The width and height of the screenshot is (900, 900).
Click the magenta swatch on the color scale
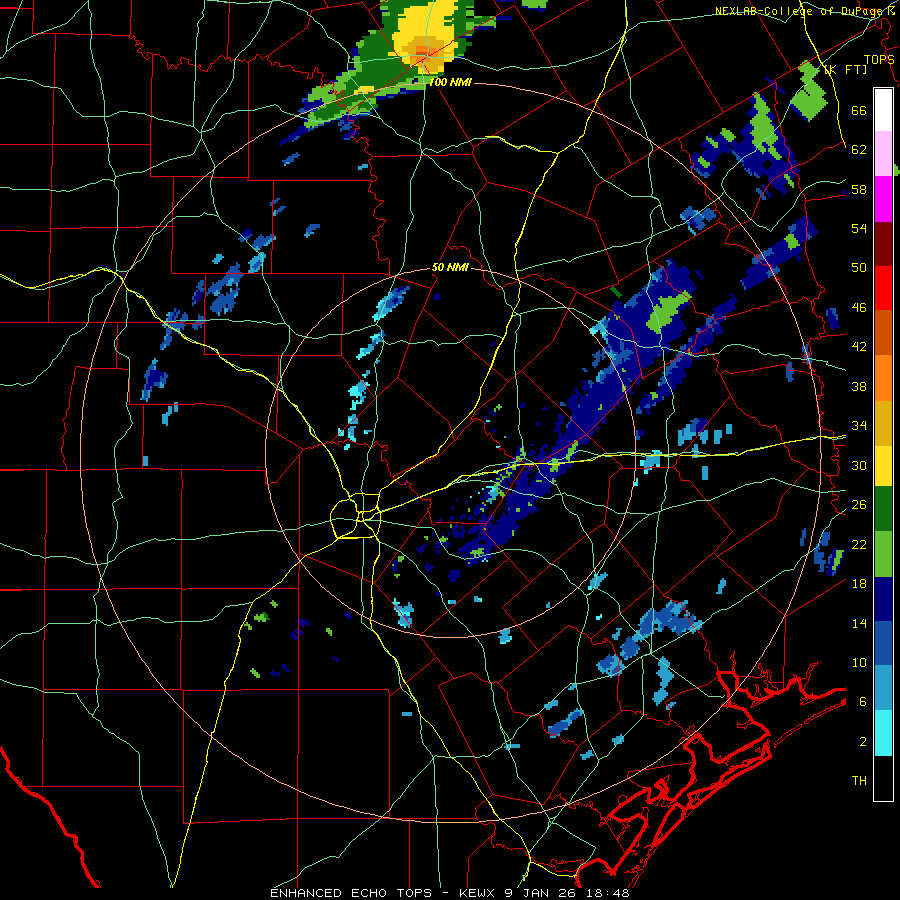pyautogui.click(x=883, y=199)
